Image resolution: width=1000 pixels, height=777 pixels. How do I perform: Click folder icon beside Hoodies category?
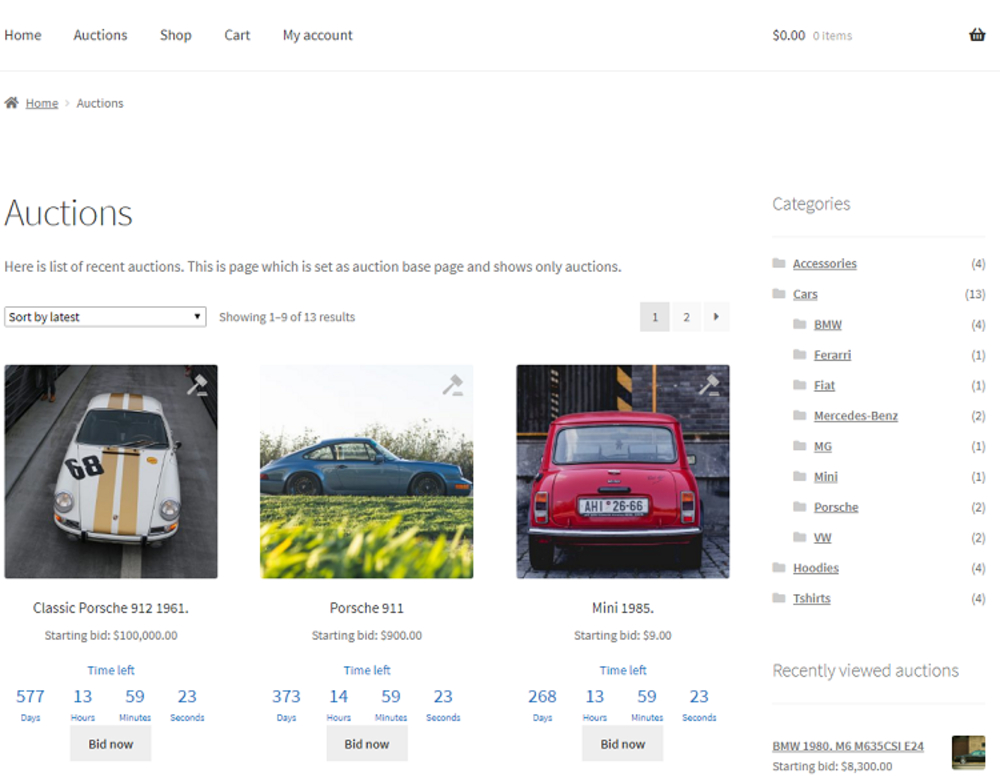tap(779, 567)
